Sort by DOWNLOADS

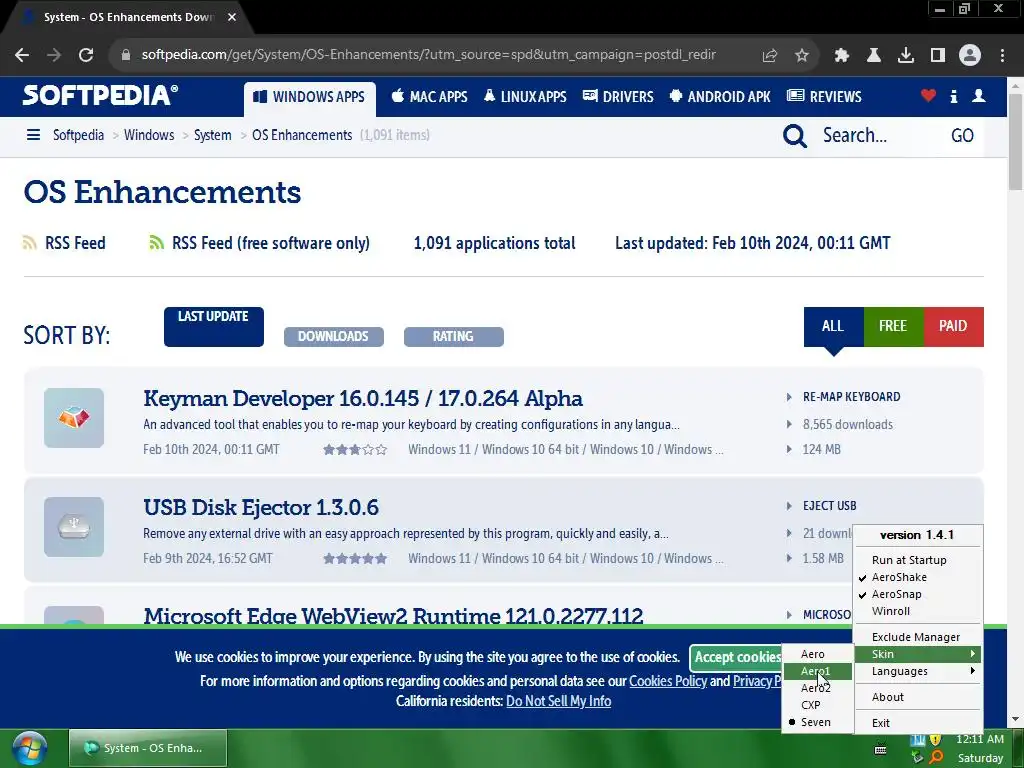[x=334, y=336]
